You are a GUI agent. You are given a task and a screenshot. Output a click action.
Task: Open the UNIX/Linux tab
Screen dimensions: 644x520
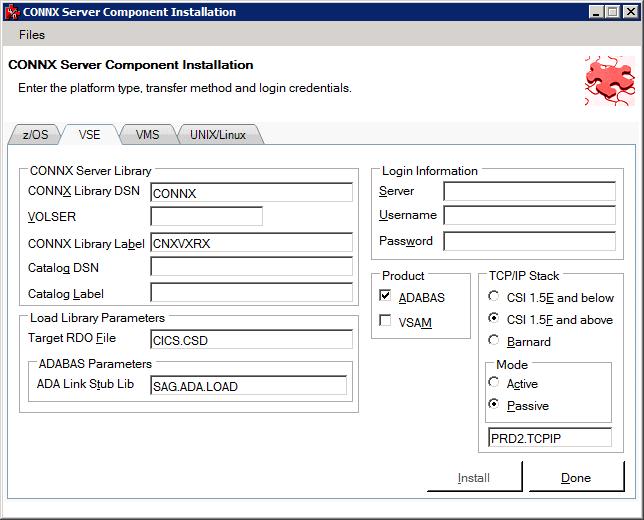pyautogui.click(x=218, y=135)
